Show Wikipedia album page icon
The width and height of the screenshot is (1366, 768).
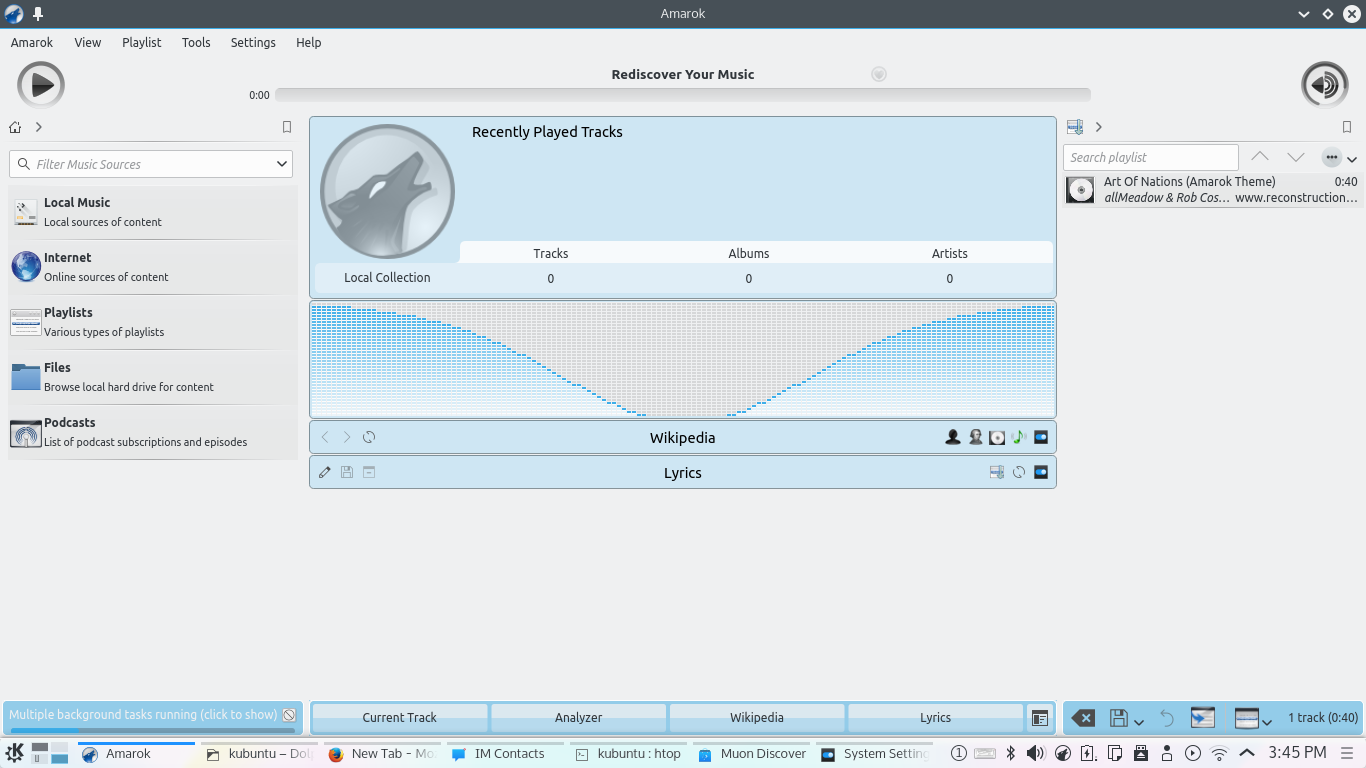(997, 437)
